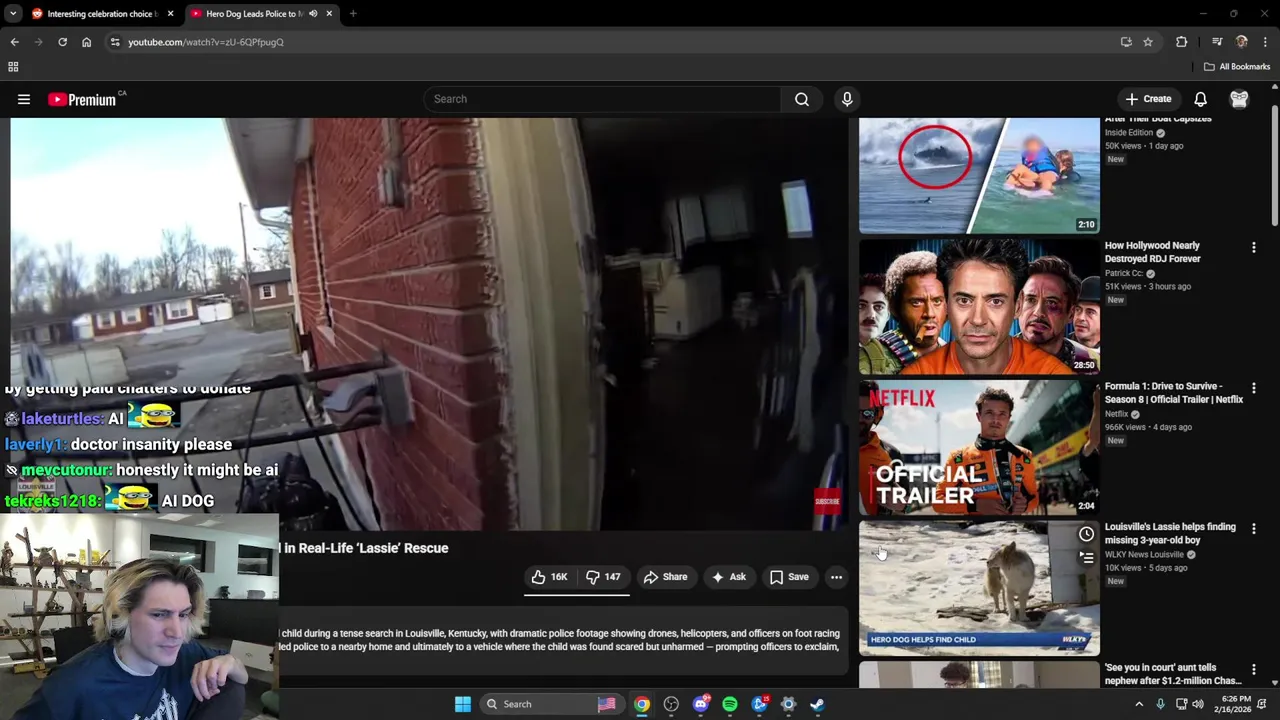Install app icon in address bar
The height and width of the screenshot is (720, 1280).
[x=1126, y=42]
